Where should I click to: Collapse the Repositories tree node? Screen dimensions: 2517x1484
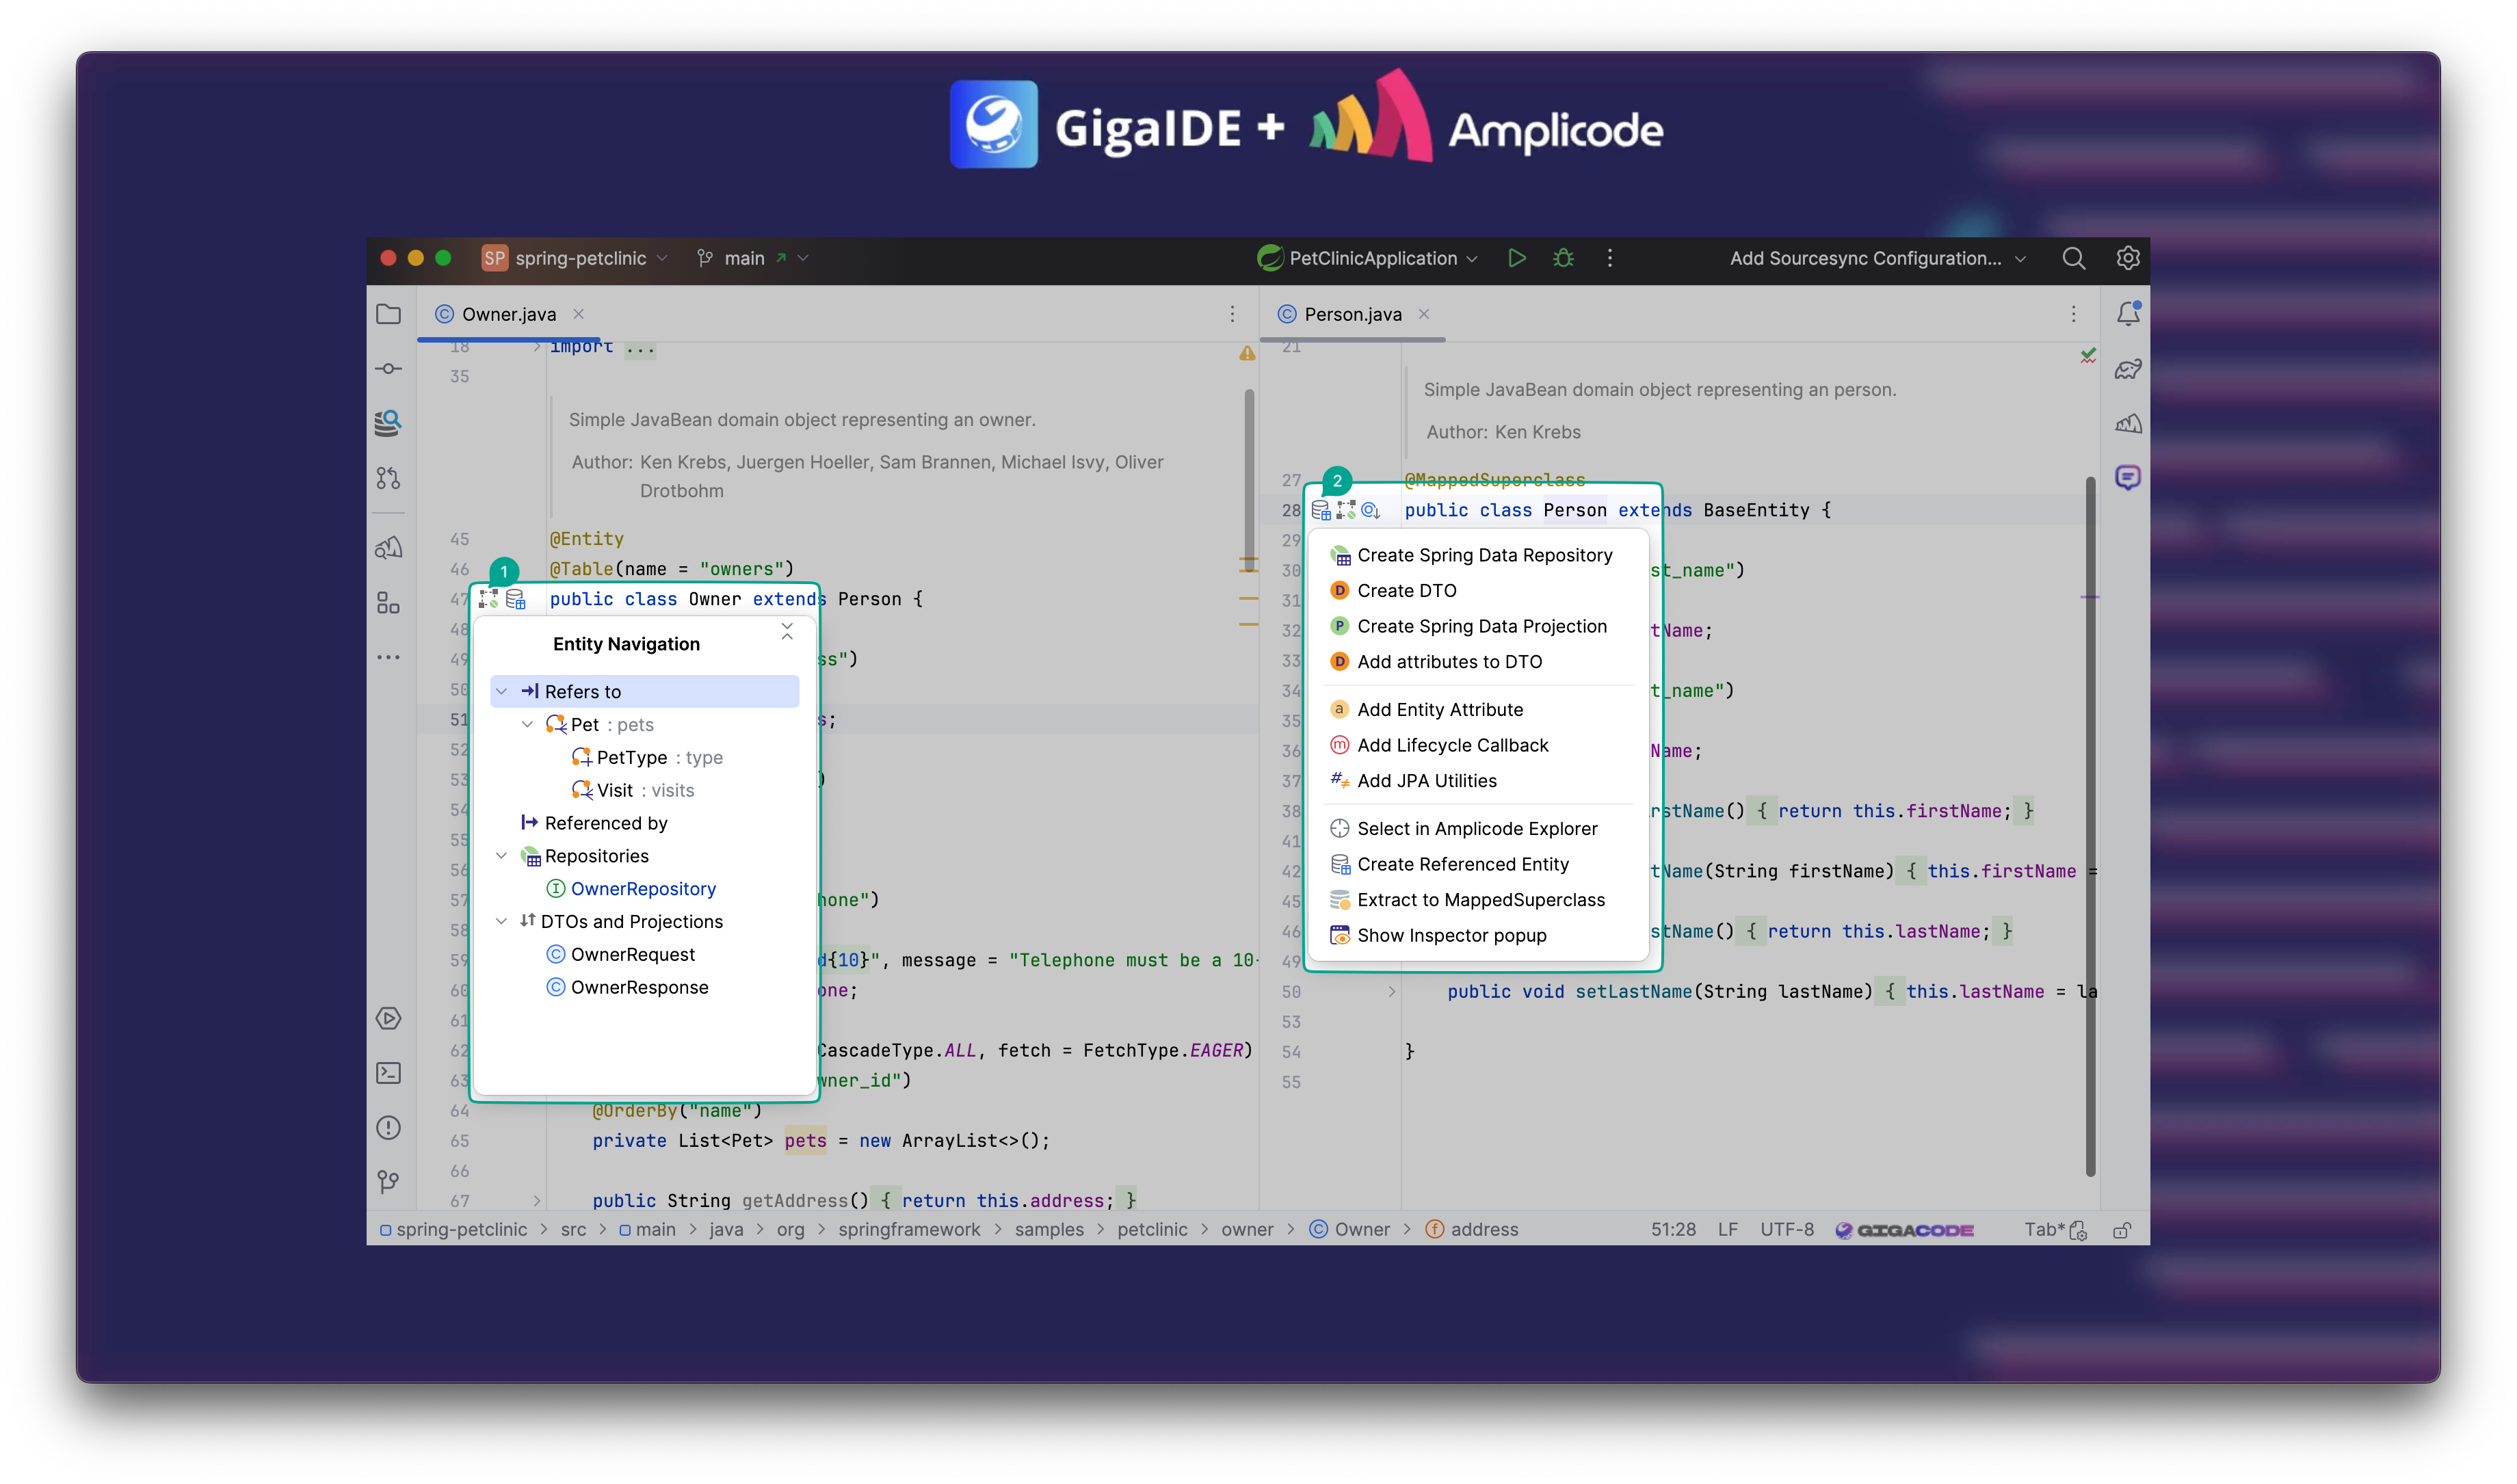[x=502, y=856]
